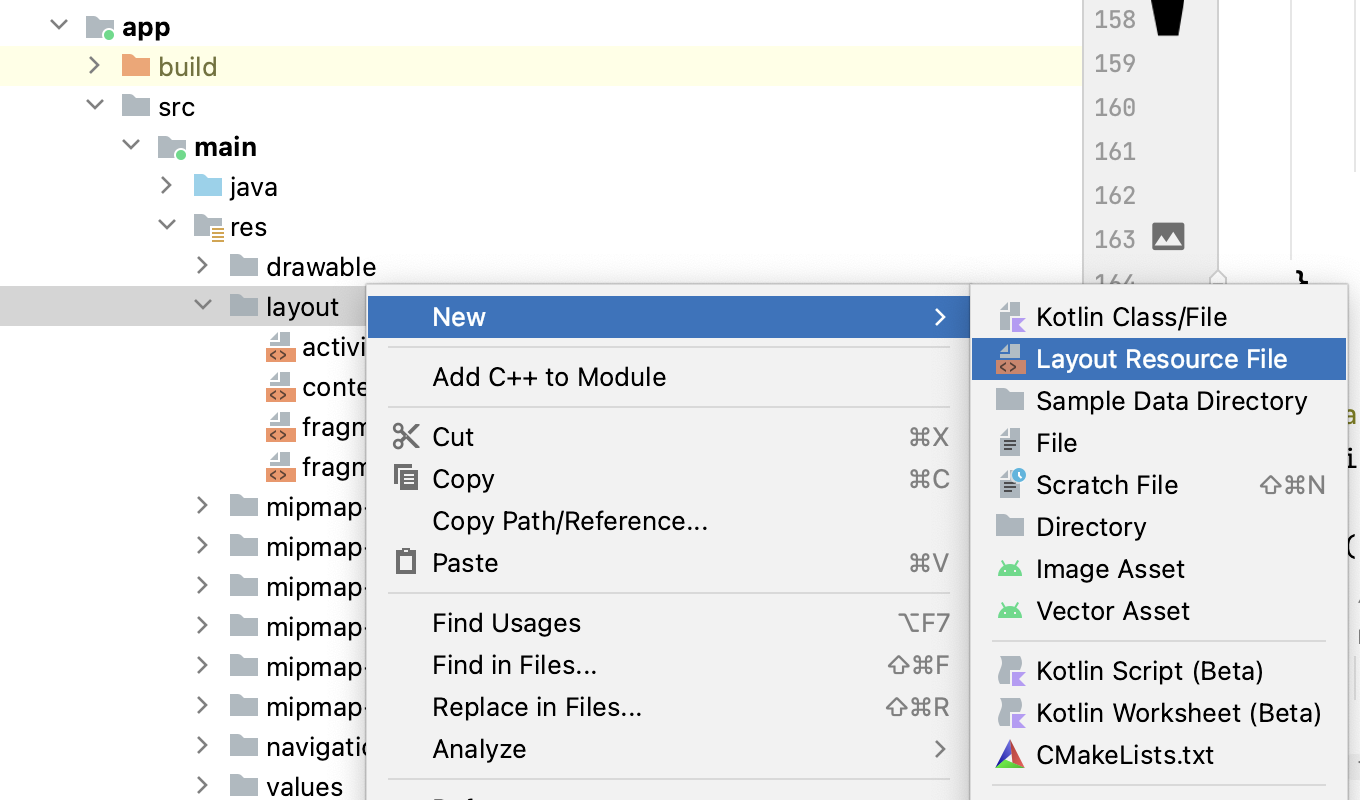Click the scissors icon beside Cut
Viewport: 1360px width, 800px height.
pos(406,436)
